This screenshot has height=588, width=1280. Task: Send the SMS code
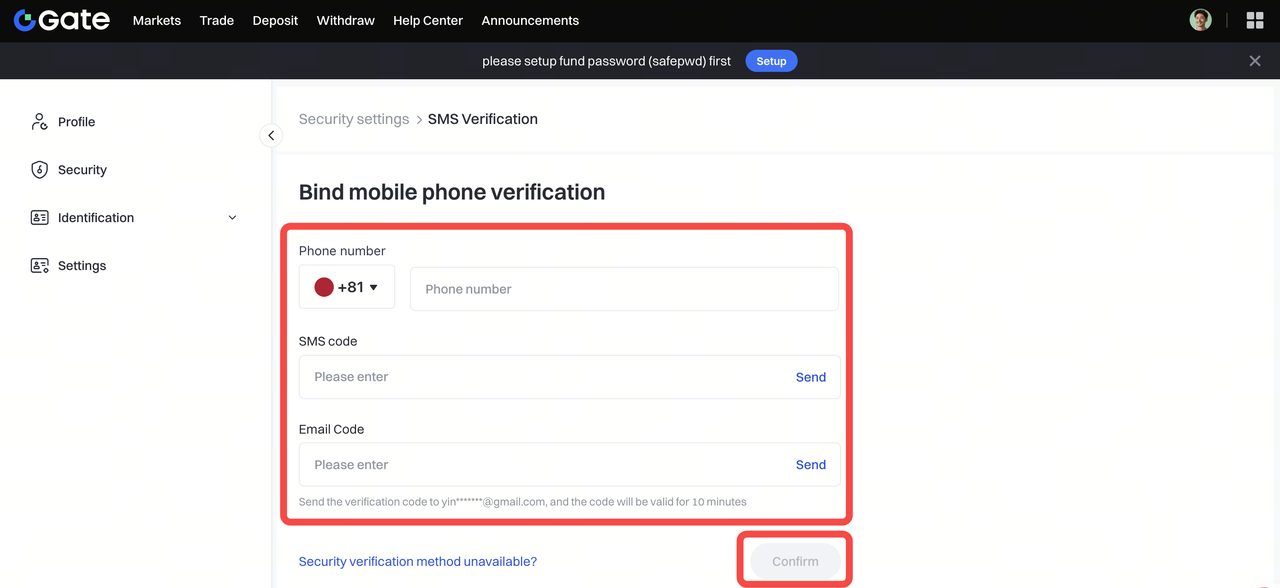pyautogui.click(x=810, y=377)
